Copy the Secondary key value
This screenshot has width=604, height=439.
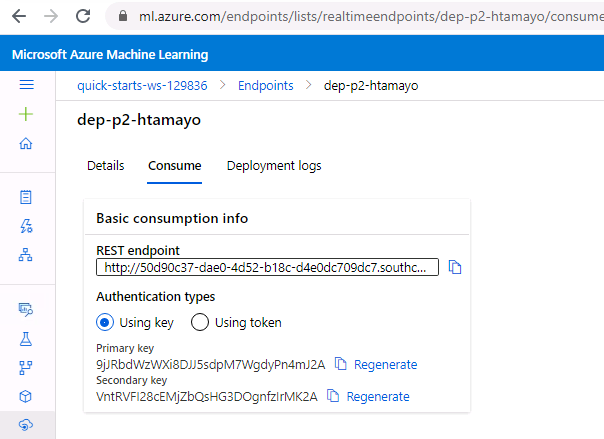tap(333, 395)
